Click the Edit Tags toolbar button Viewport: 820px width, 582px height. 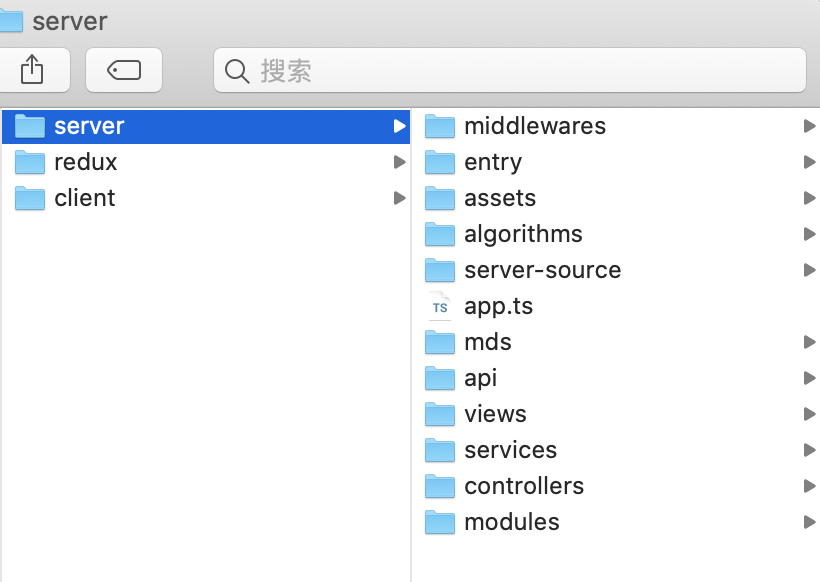click(x=124, y=70)
